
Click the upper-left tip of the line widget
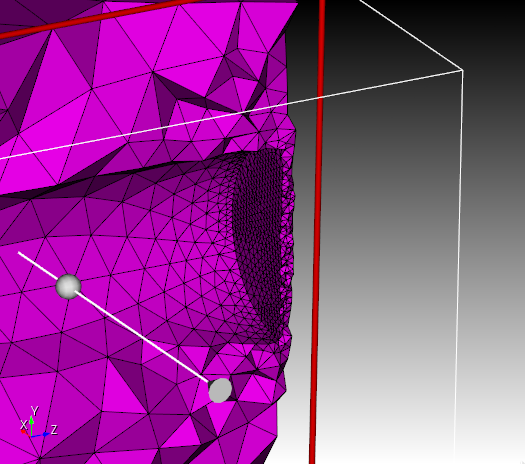pos(19,252)
